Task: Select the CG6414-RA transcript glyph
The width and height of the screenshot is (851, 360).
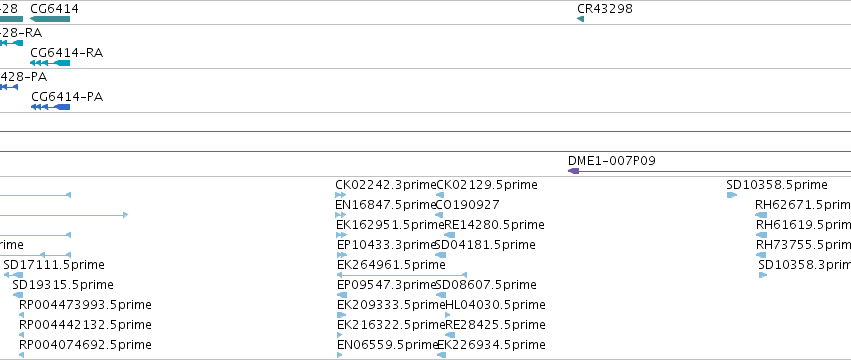Action: [50, 63]
